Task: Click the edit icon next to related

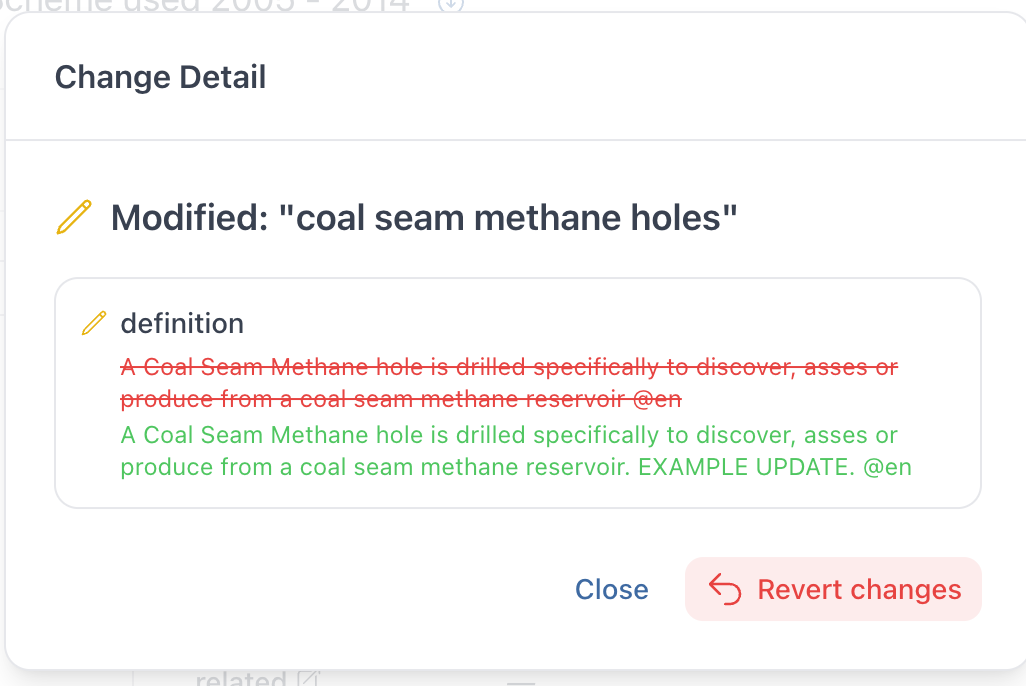Action: (x=308, y=680)
